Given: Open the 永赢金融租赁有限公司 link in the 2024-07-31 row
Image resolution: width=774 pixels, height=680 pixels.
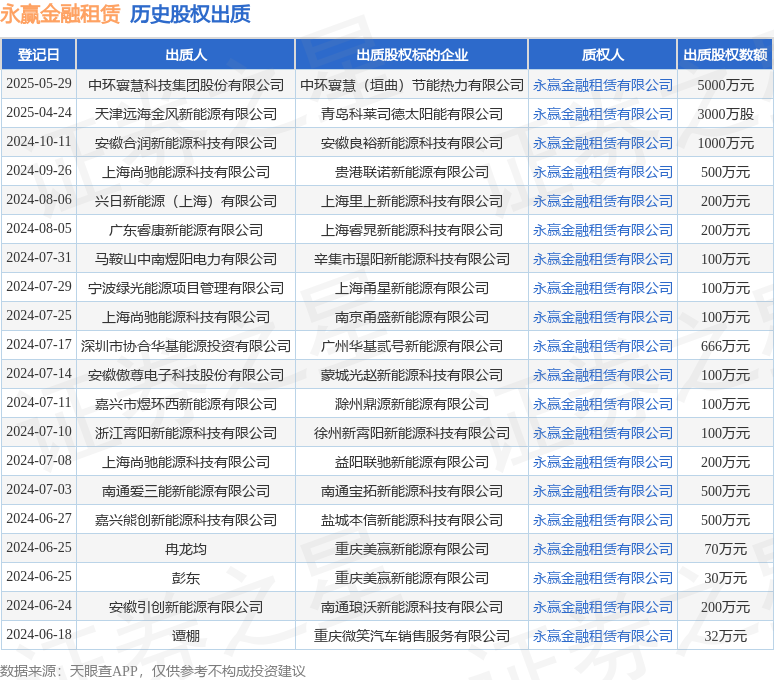Looking at the screenshot, I should click(603, 259).
